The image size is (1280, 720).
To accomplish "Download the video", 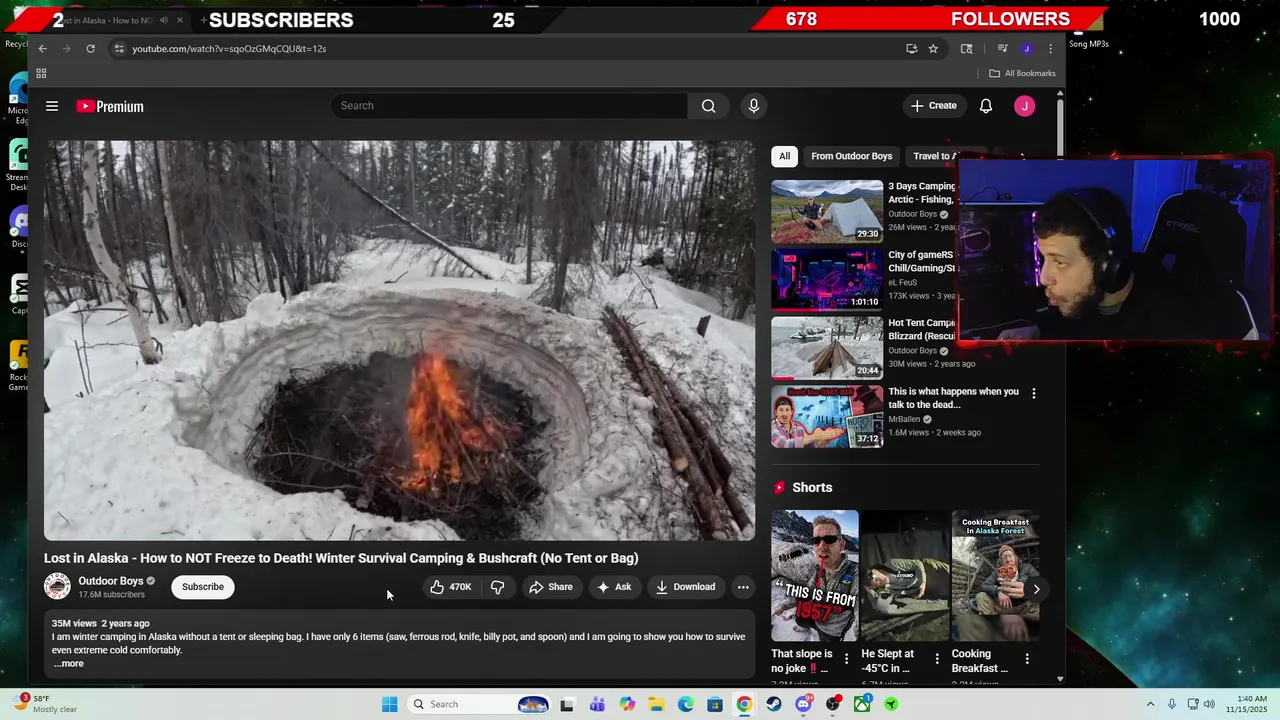I will [685, 587].
